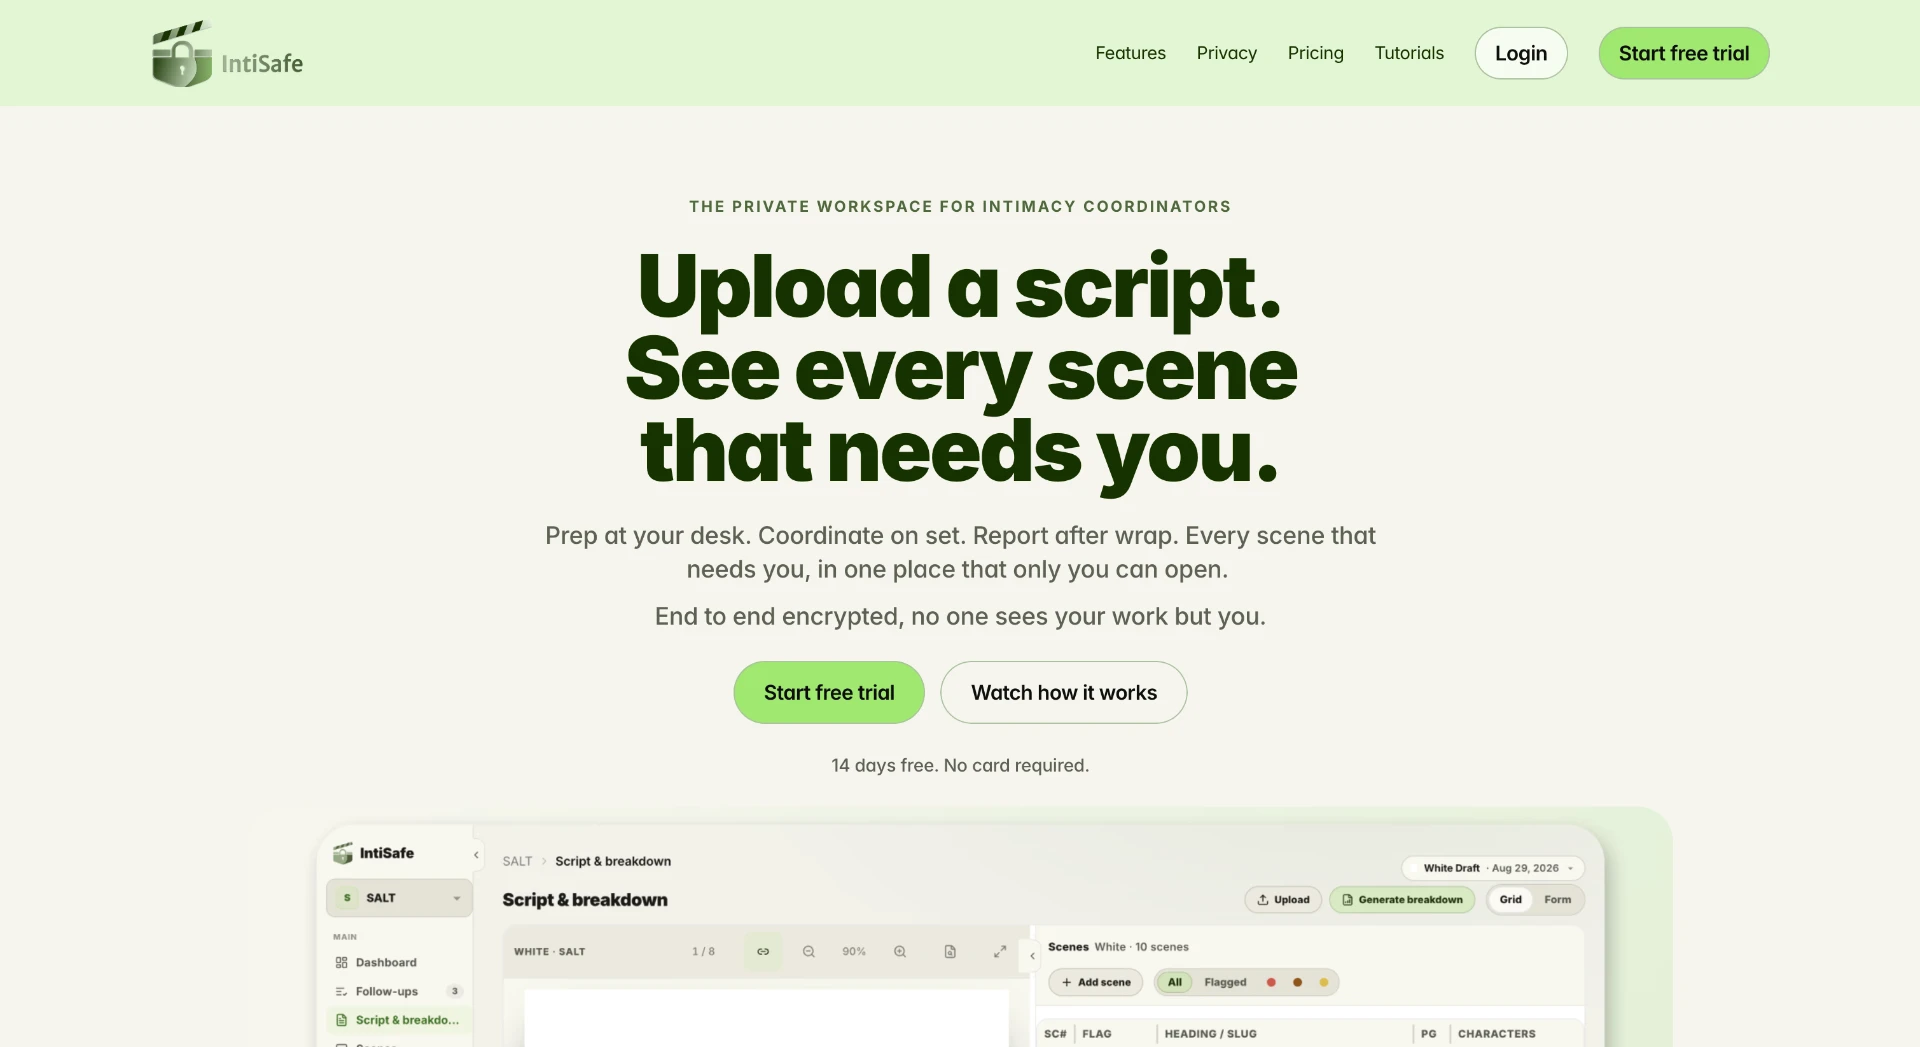Click Generate breakdown
The height and width of the screenshot is (1047, 1920).
[x=1402, y=899]
